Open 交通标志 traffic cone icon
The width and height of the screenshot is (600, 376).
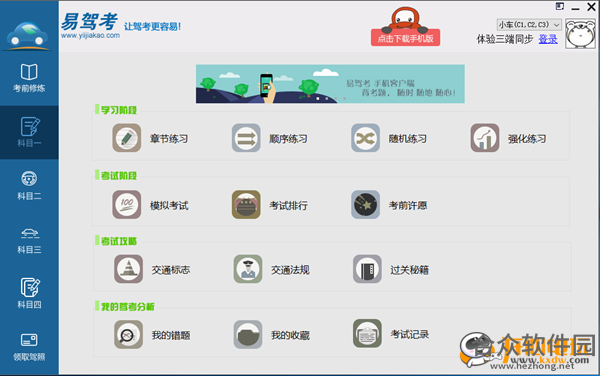tap(128, 269)
